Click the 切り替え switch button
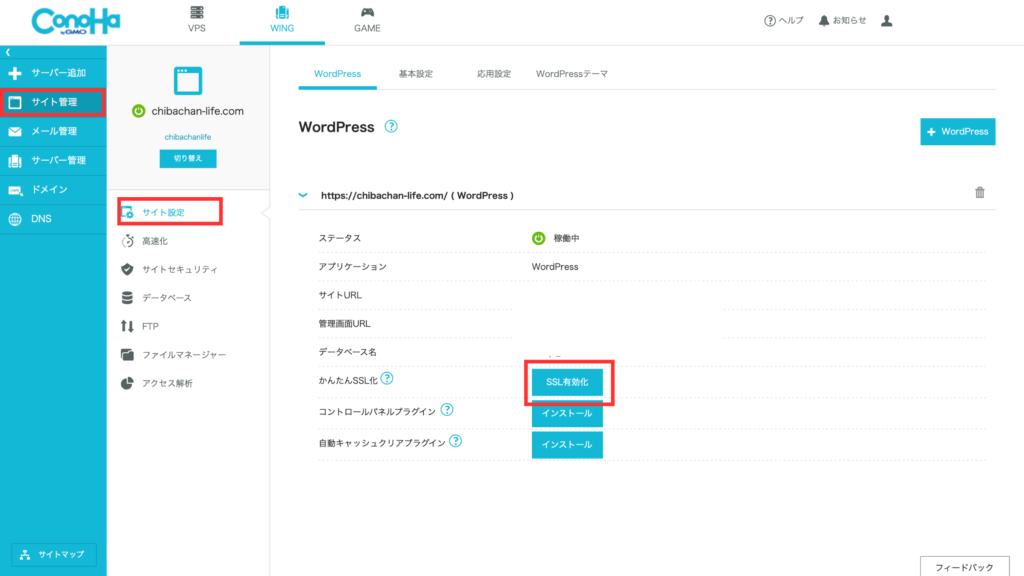The image size is (1024, 576). (x=188, y=159)
